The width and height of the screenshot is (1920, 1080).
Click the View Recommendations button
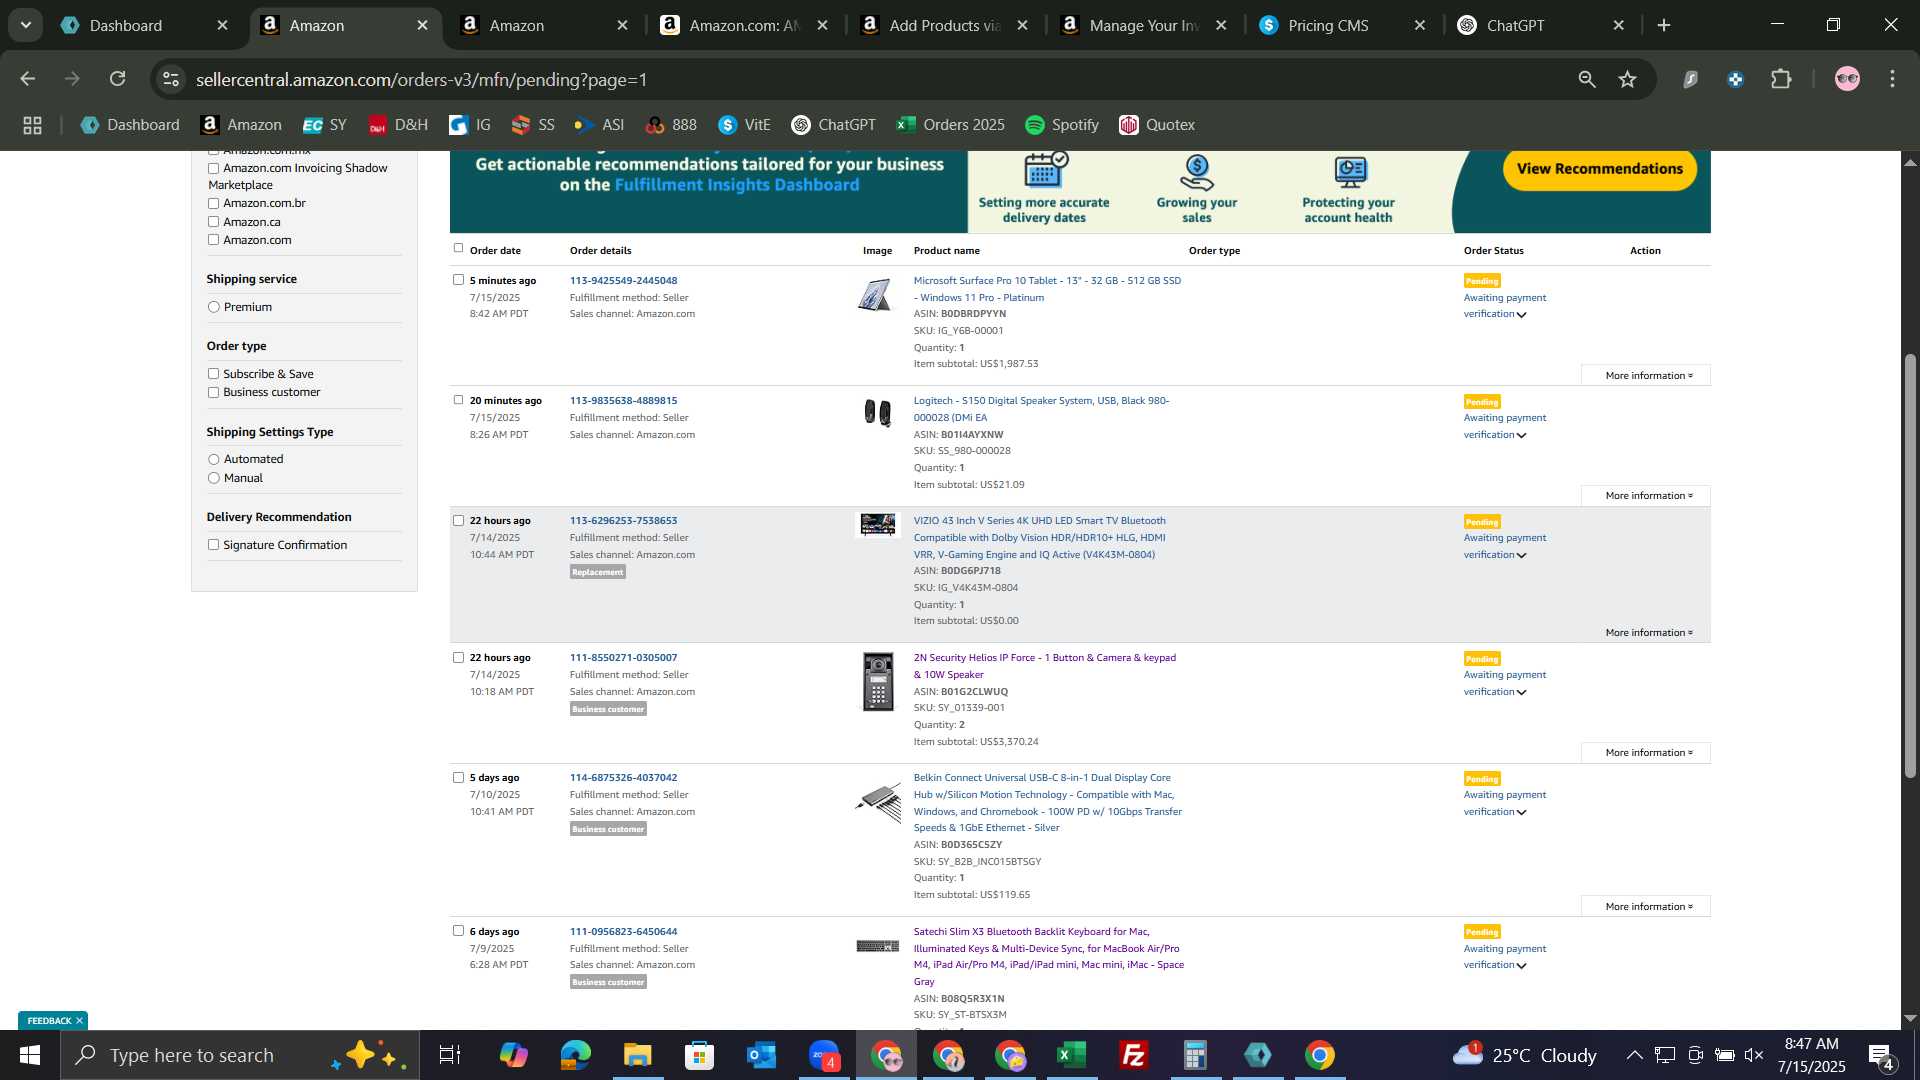[x=1599, y=169]
